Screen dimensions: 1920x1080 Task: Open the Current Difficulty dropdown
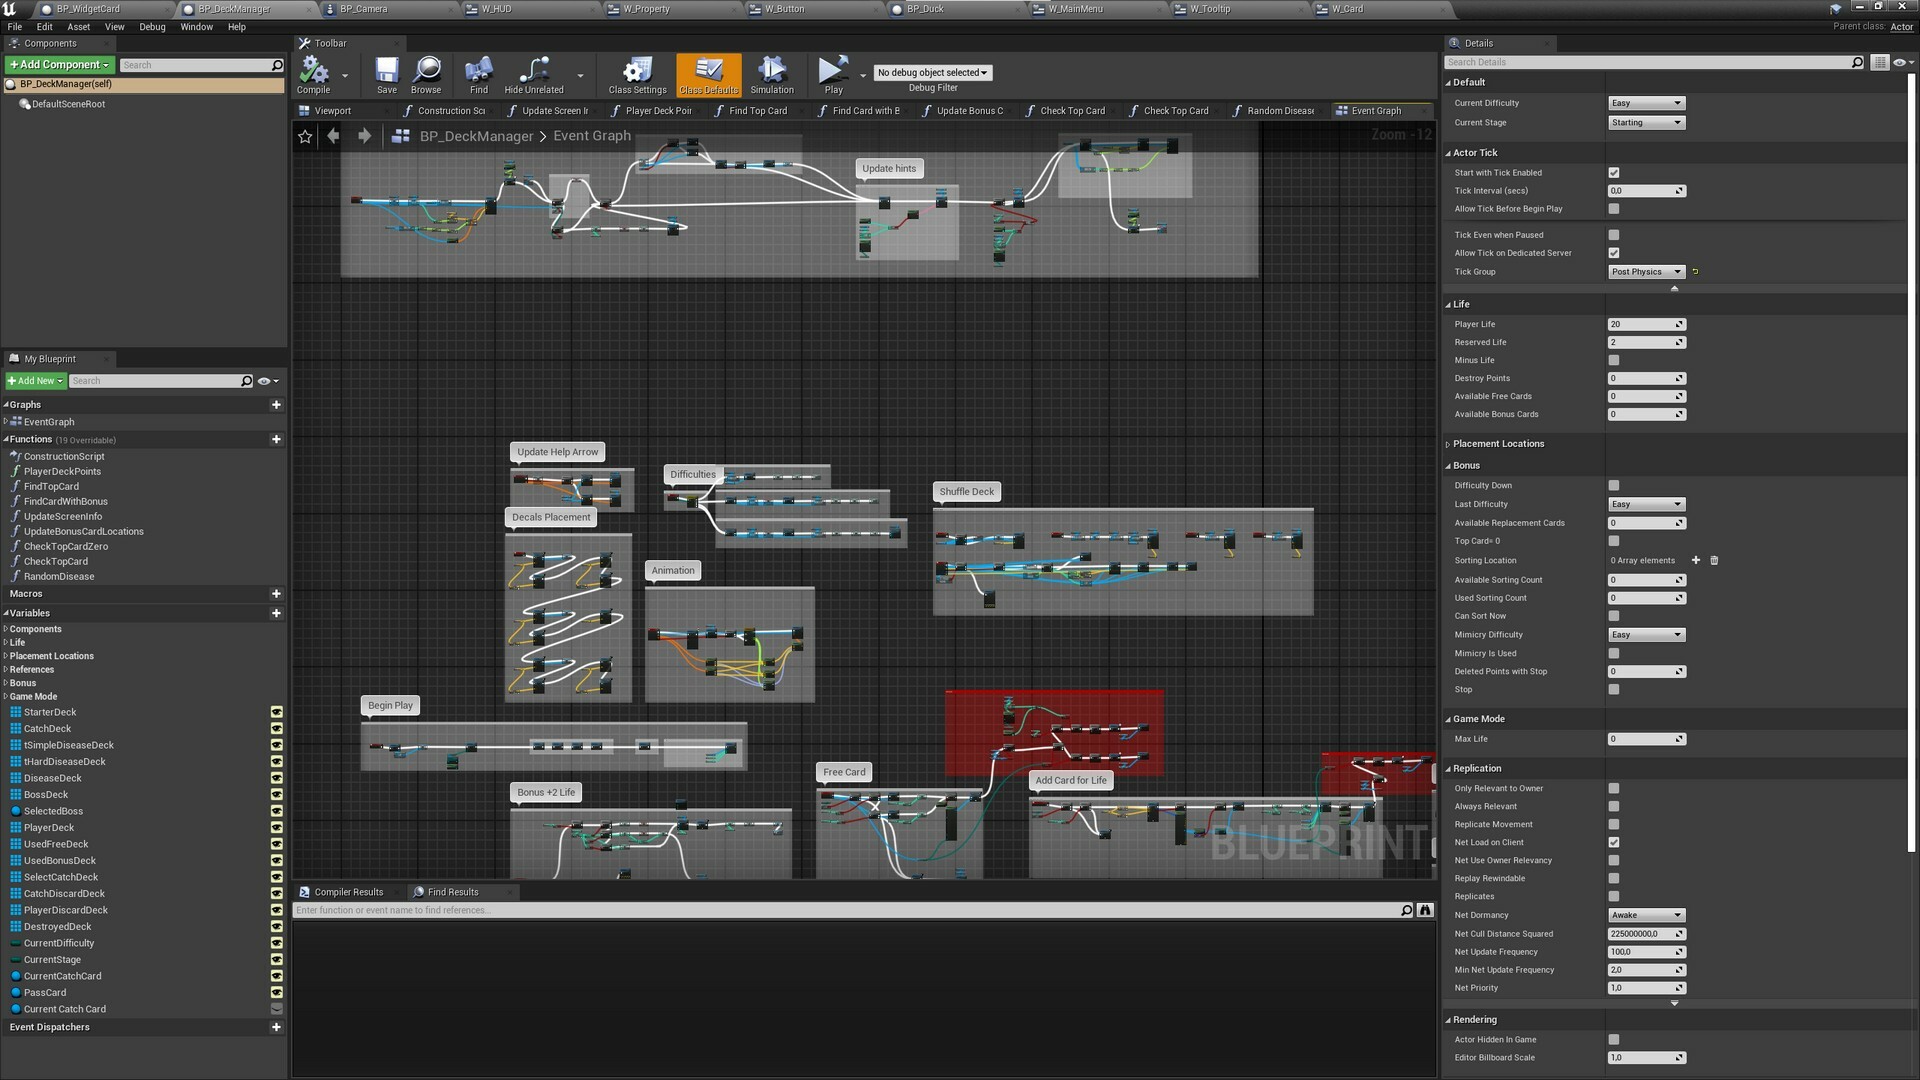point(1646,102)
